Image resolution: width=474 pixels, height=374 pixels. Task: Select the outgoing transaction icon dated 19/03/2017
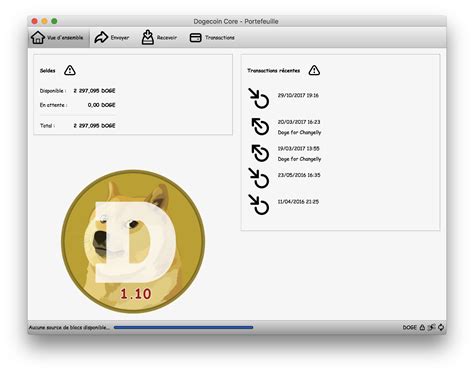tap(260, 153)
